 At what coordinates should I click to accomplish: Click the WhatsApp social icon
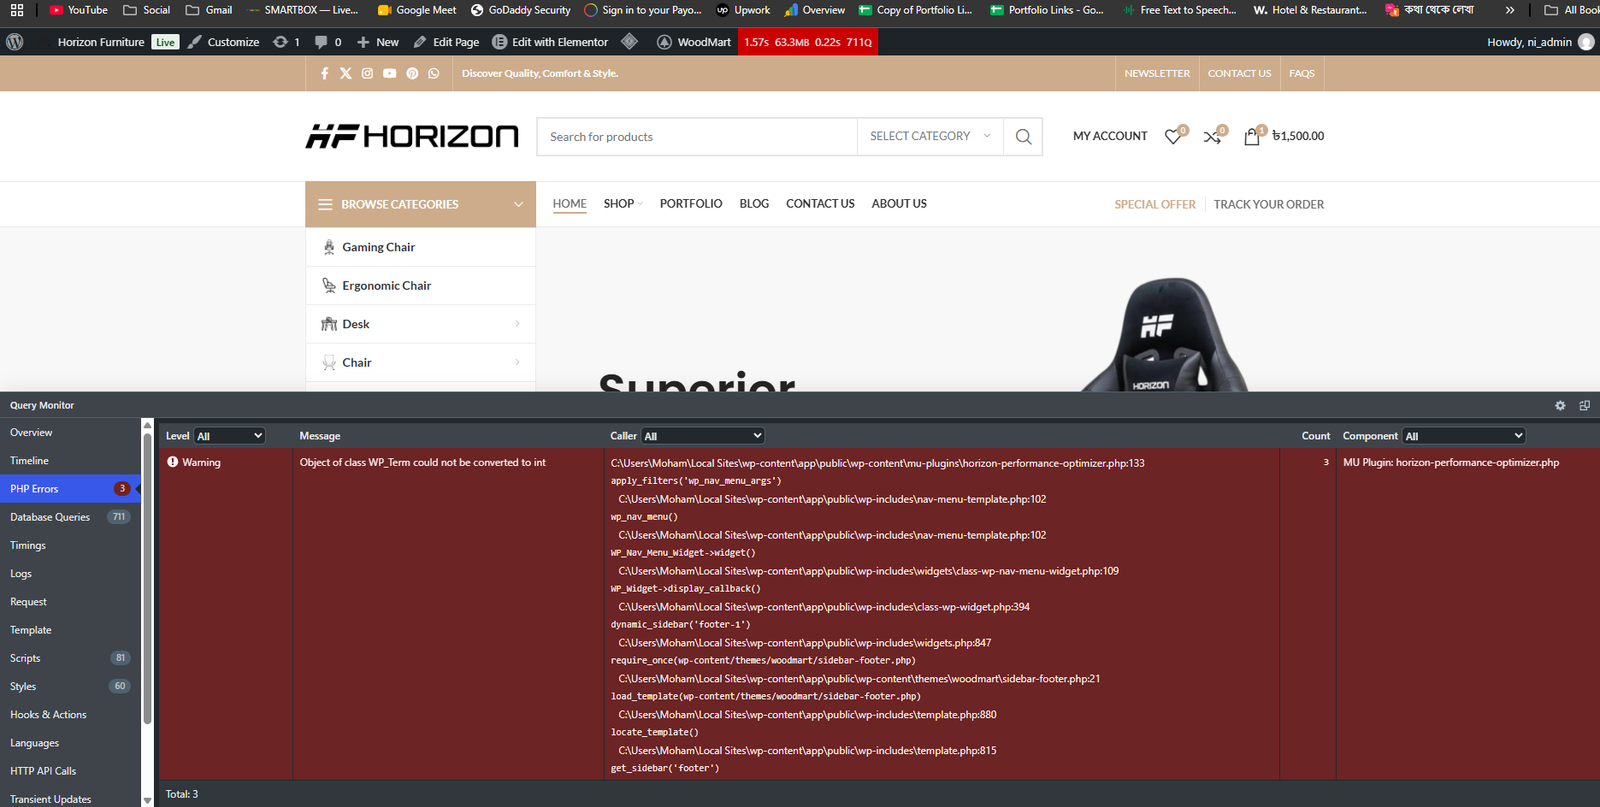coord(434,73)
